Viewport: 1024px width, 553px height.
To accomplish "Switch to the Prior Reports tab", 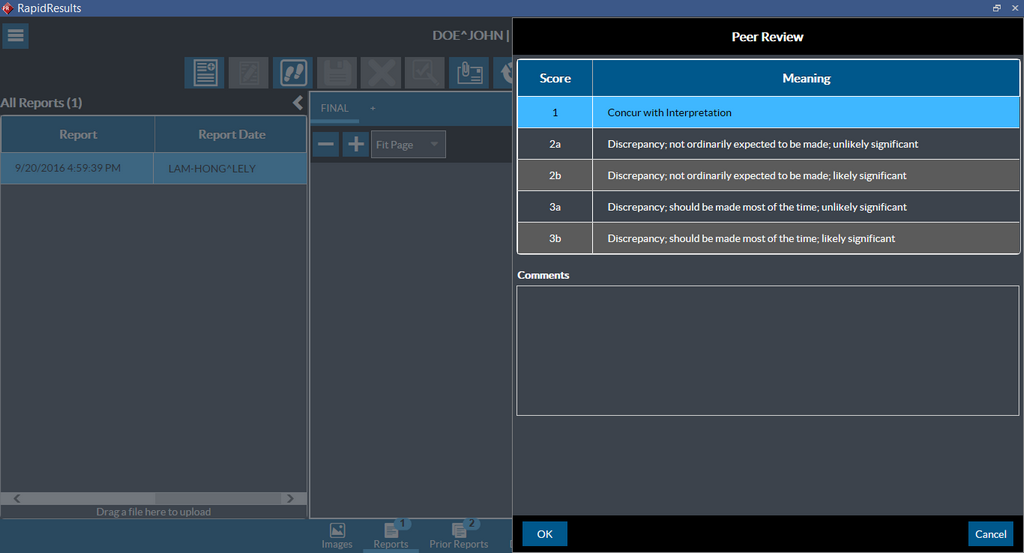I will [459, 535].
